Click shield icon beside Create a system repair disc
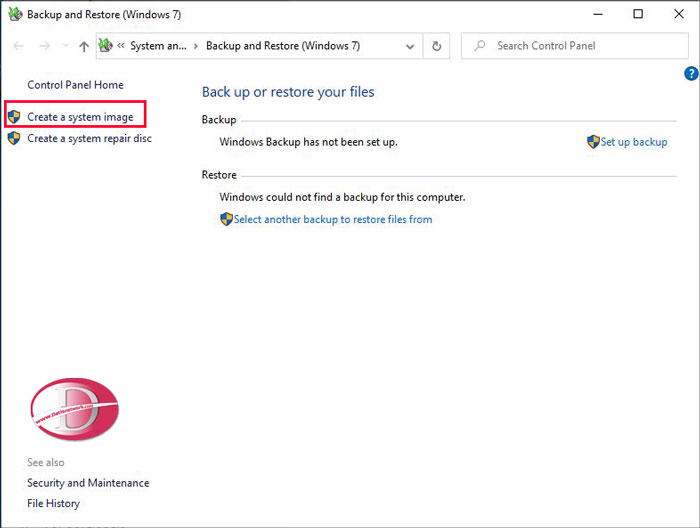Viewport: 700px width, 528px height. [x=14, y=138]
